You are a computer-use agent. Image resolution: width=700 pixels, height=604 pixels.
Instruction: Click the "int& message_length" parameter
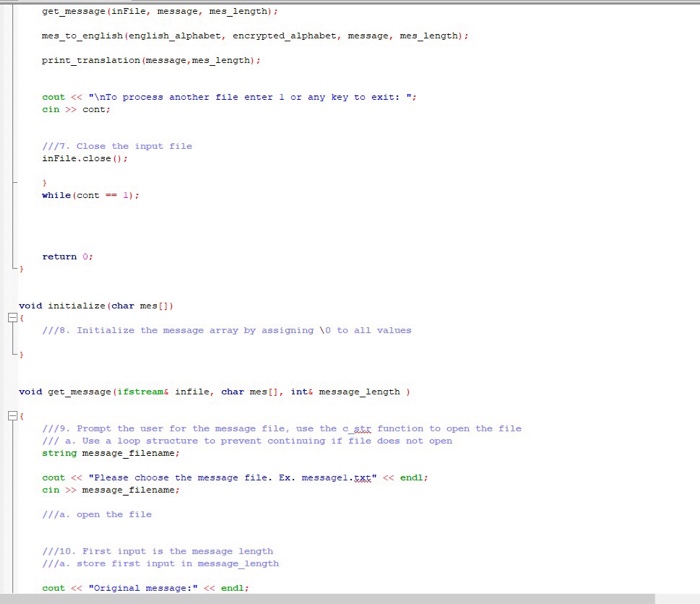coord(345,392)
